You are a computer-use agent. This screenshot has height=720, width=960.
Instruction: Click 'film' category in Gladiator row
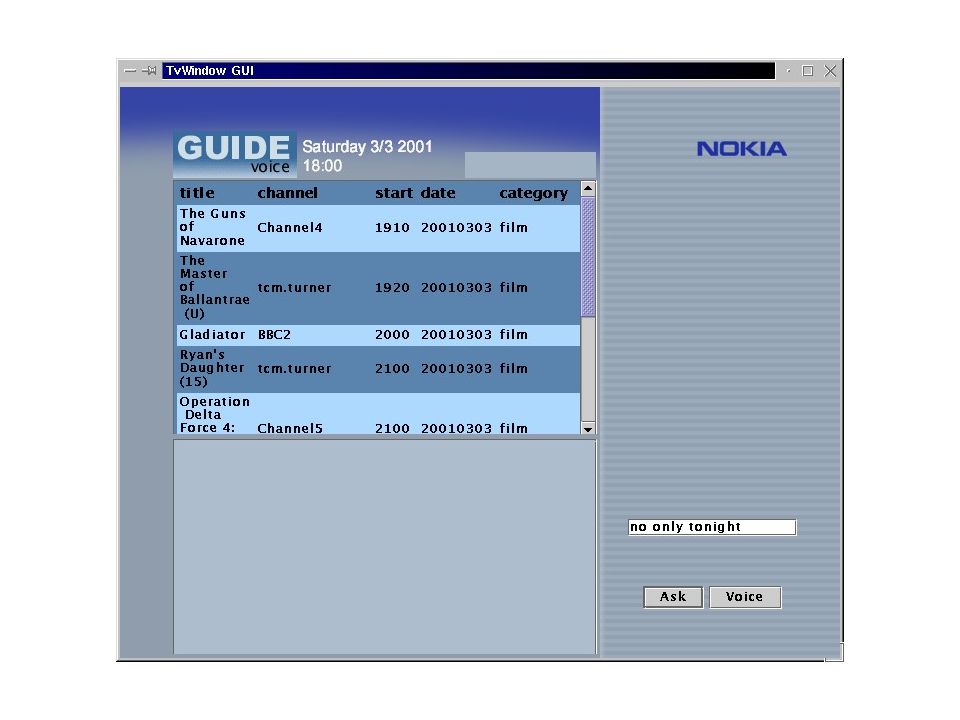(513, 335)
